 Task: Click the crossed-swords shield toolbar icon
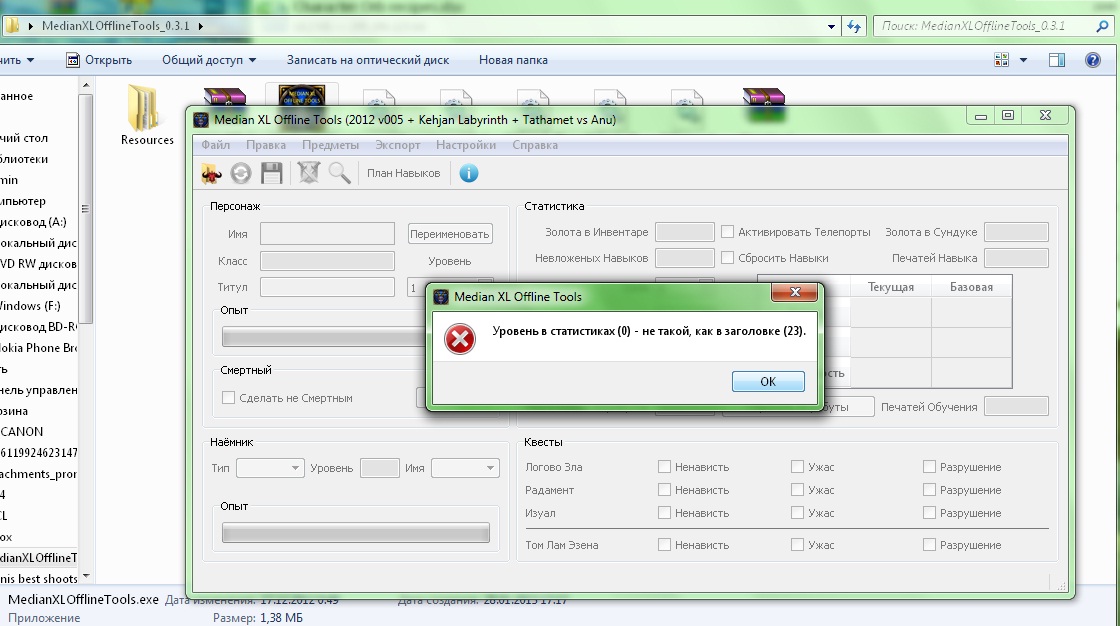point(309,173)
